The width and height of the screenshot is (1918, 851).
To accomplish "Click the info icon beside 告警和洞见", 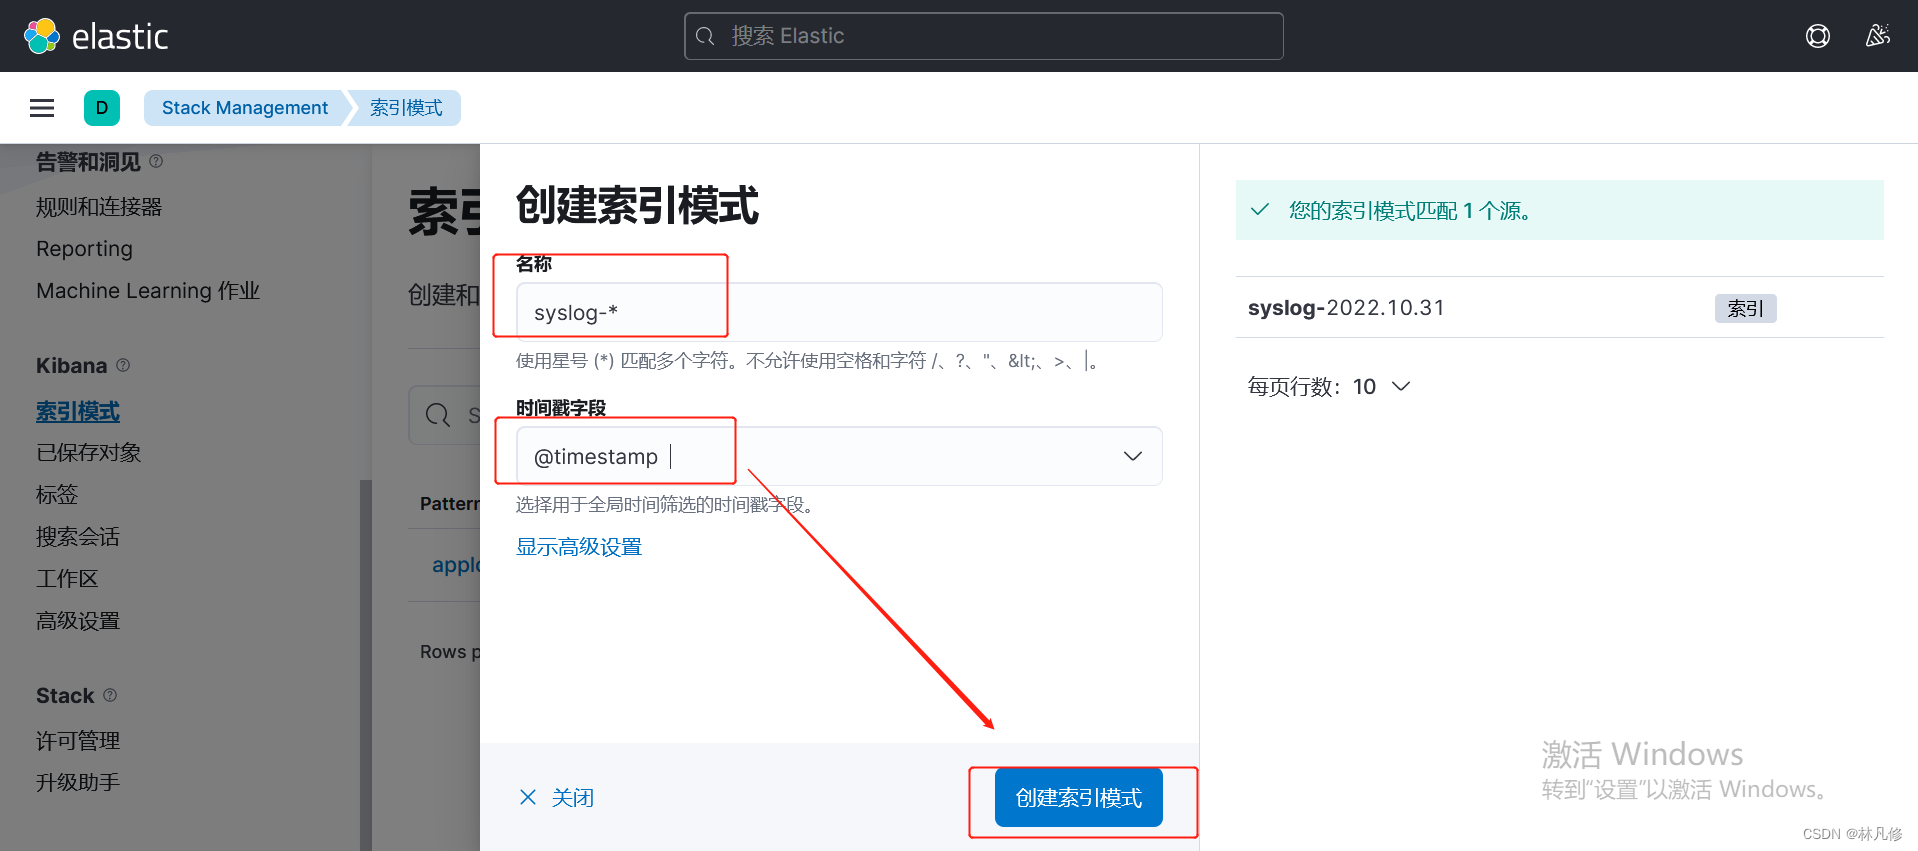I will [x=156, y=161].
